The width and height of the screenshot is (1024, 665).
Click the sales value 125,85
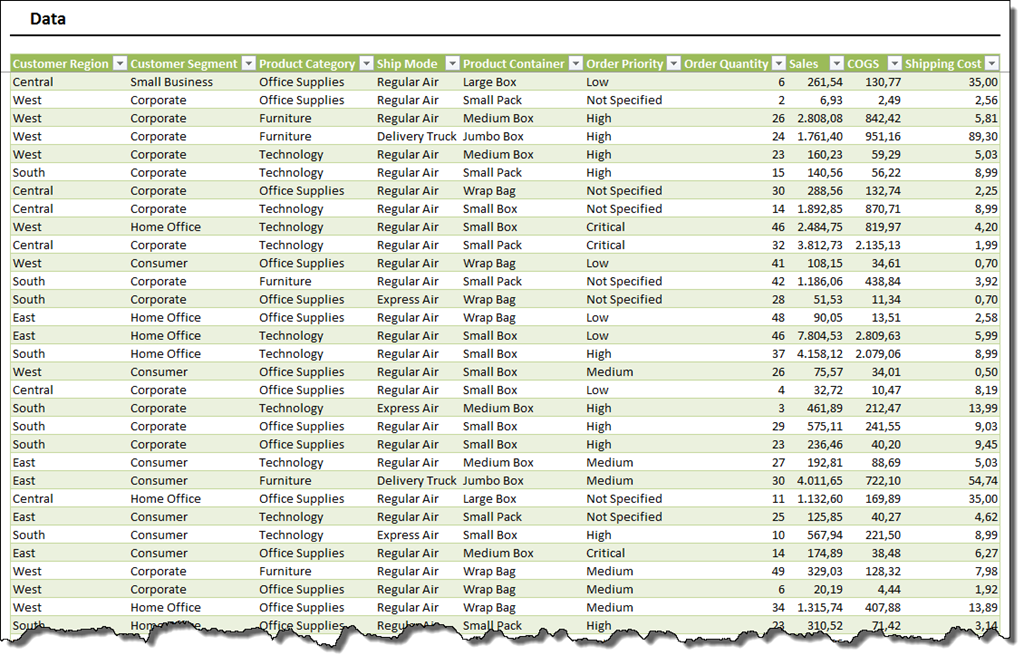825,517
